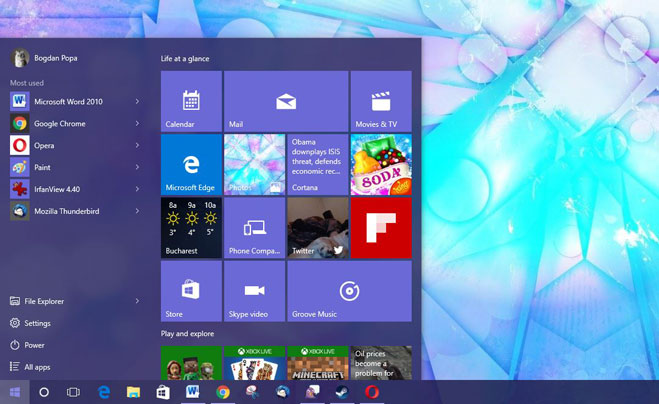This screenshot has height=404, width=659.
Task: Expand Paint jump list arrow
Action: point(137,167)
